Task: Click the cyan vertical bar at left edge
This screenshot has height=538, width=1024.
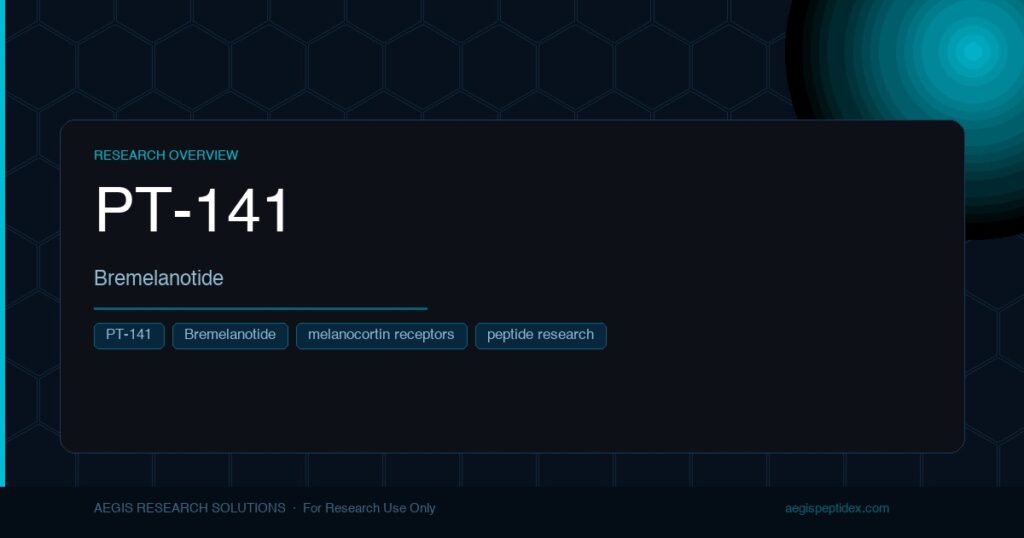Action: point(3,243)
